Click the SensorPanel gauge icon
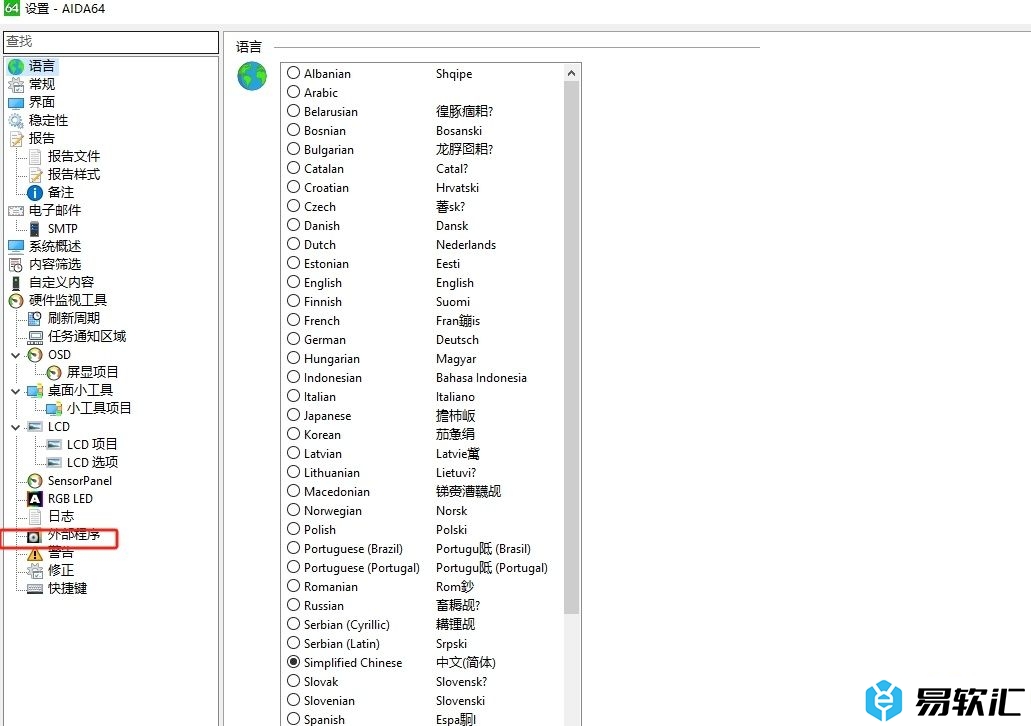 (x=35, y=481)
